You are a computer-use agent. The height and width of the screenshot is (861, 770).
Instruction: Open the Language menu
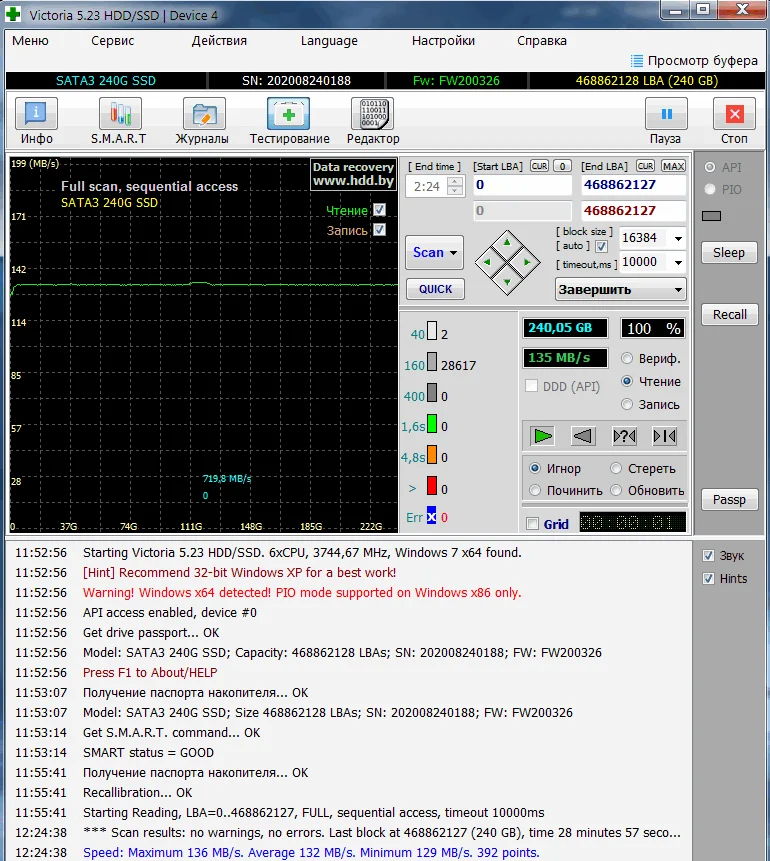point(329,41)
